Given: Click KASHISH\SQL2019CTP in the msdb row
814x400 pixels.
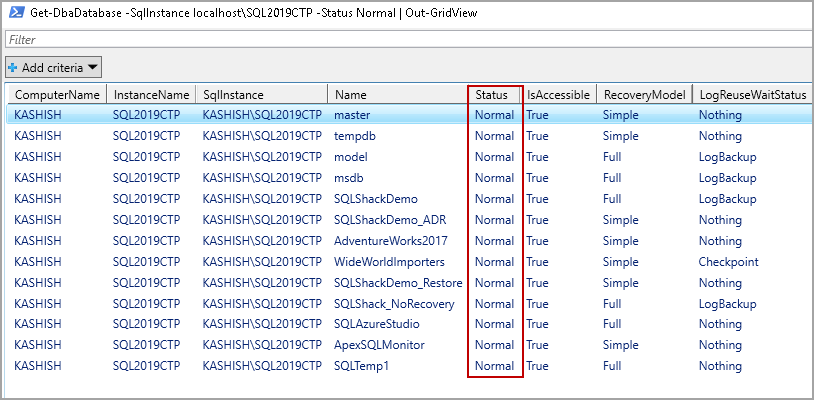Looking at the screenshot, I should tap(262, 178).
